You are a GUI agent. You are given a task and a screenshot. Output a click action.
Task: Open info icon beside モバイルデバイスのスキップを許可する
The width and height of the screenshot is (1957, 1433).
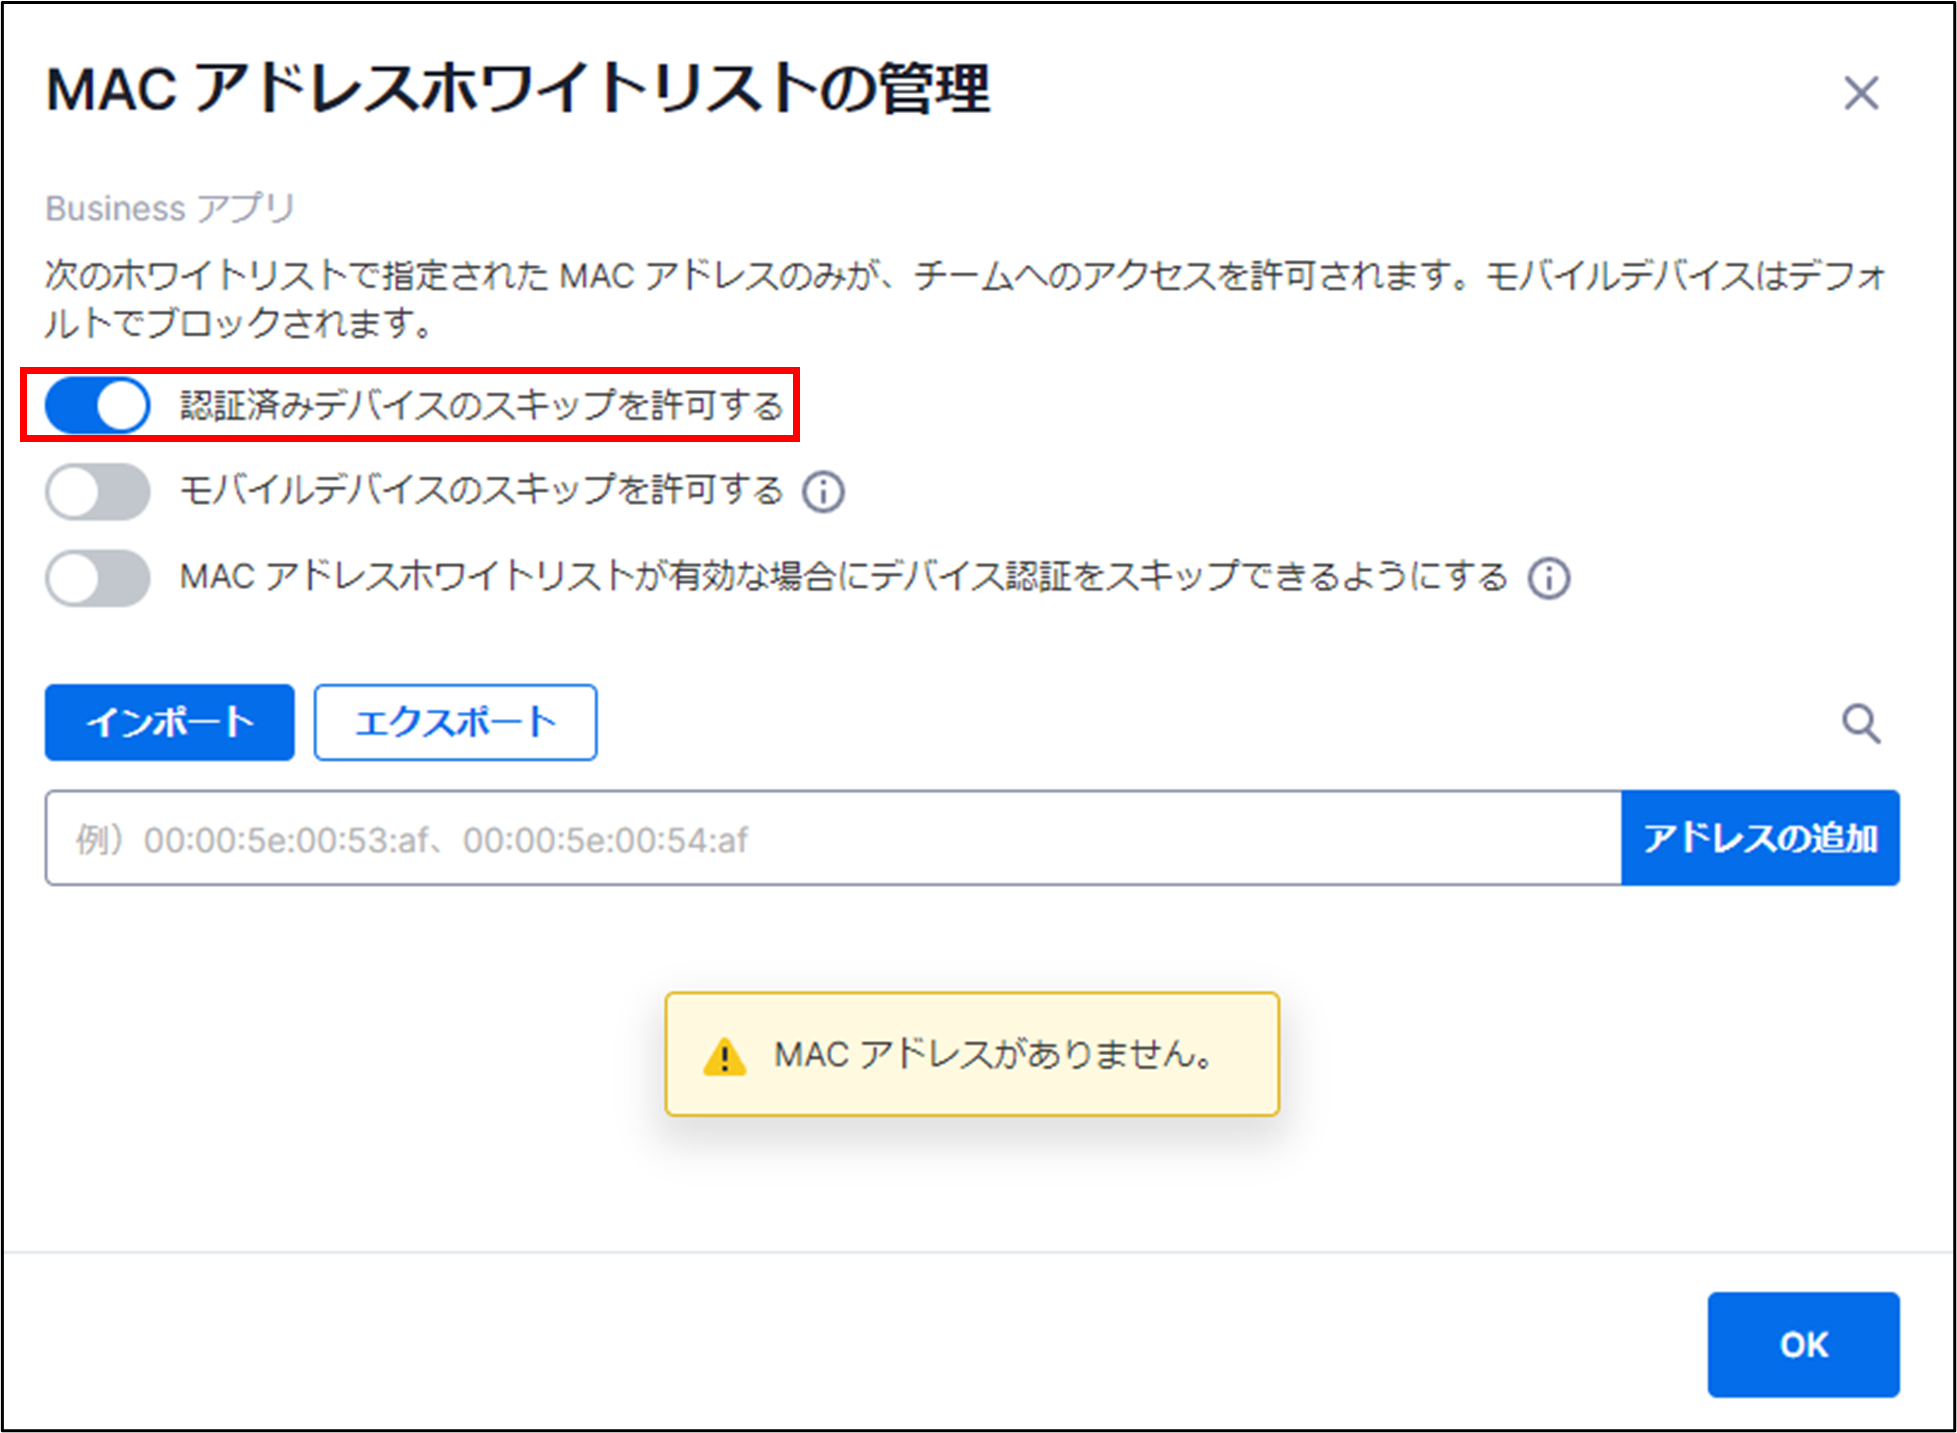pos(823,492)
